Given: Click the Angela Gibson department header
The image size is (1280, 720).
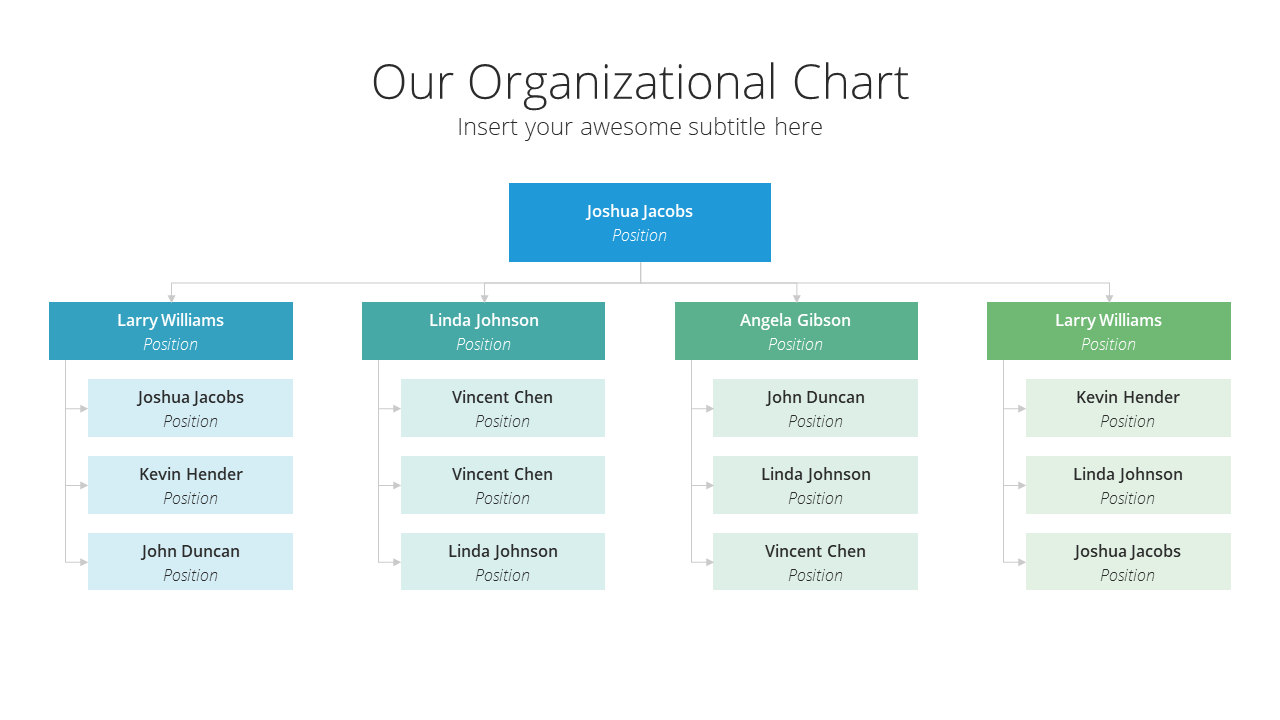Looking at the screenshot, I should 796,331.
